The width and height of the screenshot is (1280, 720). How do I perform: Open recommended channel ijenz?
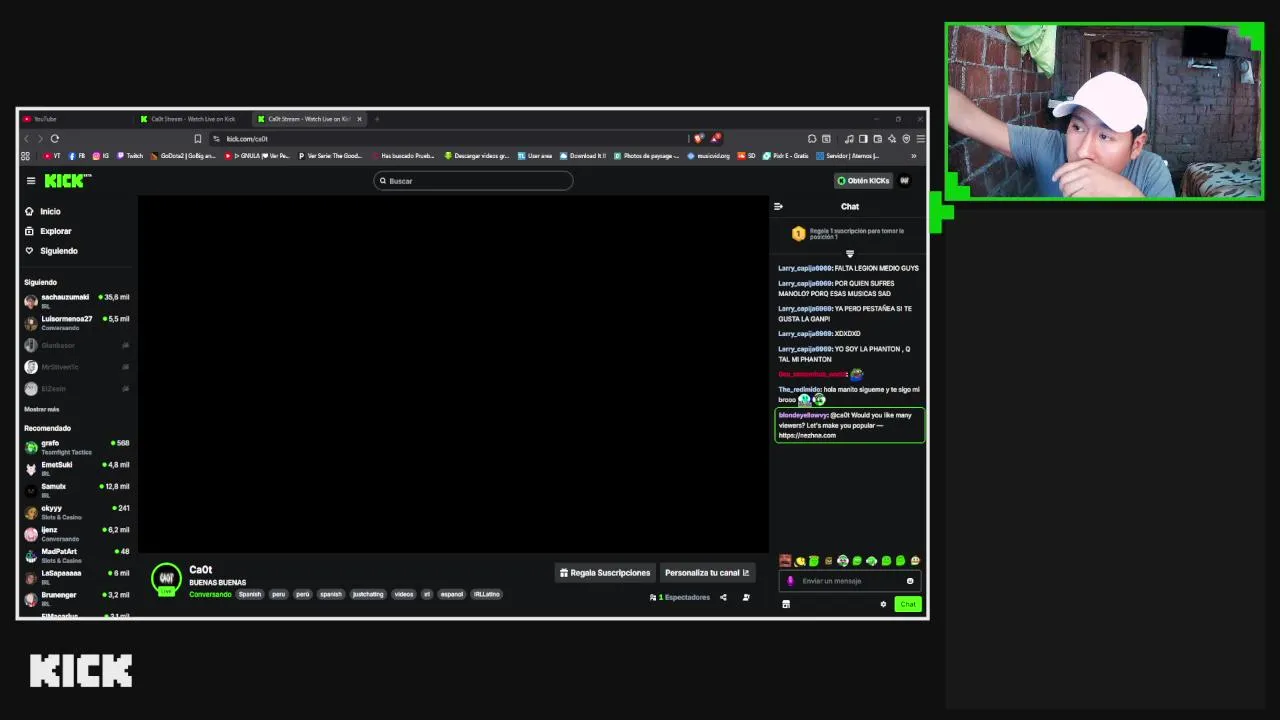(76, 533)
